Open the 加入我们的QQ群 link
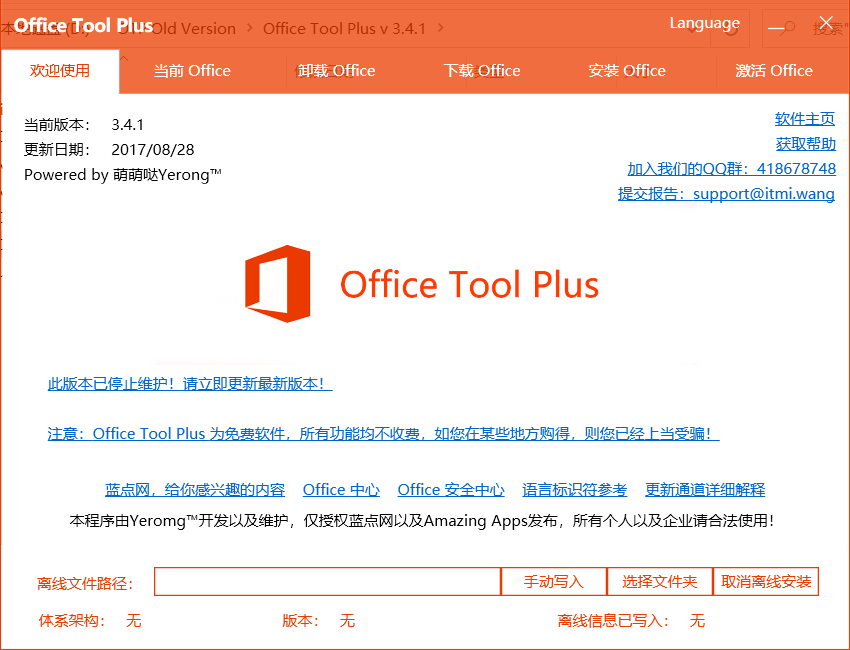 click(731, 169)
